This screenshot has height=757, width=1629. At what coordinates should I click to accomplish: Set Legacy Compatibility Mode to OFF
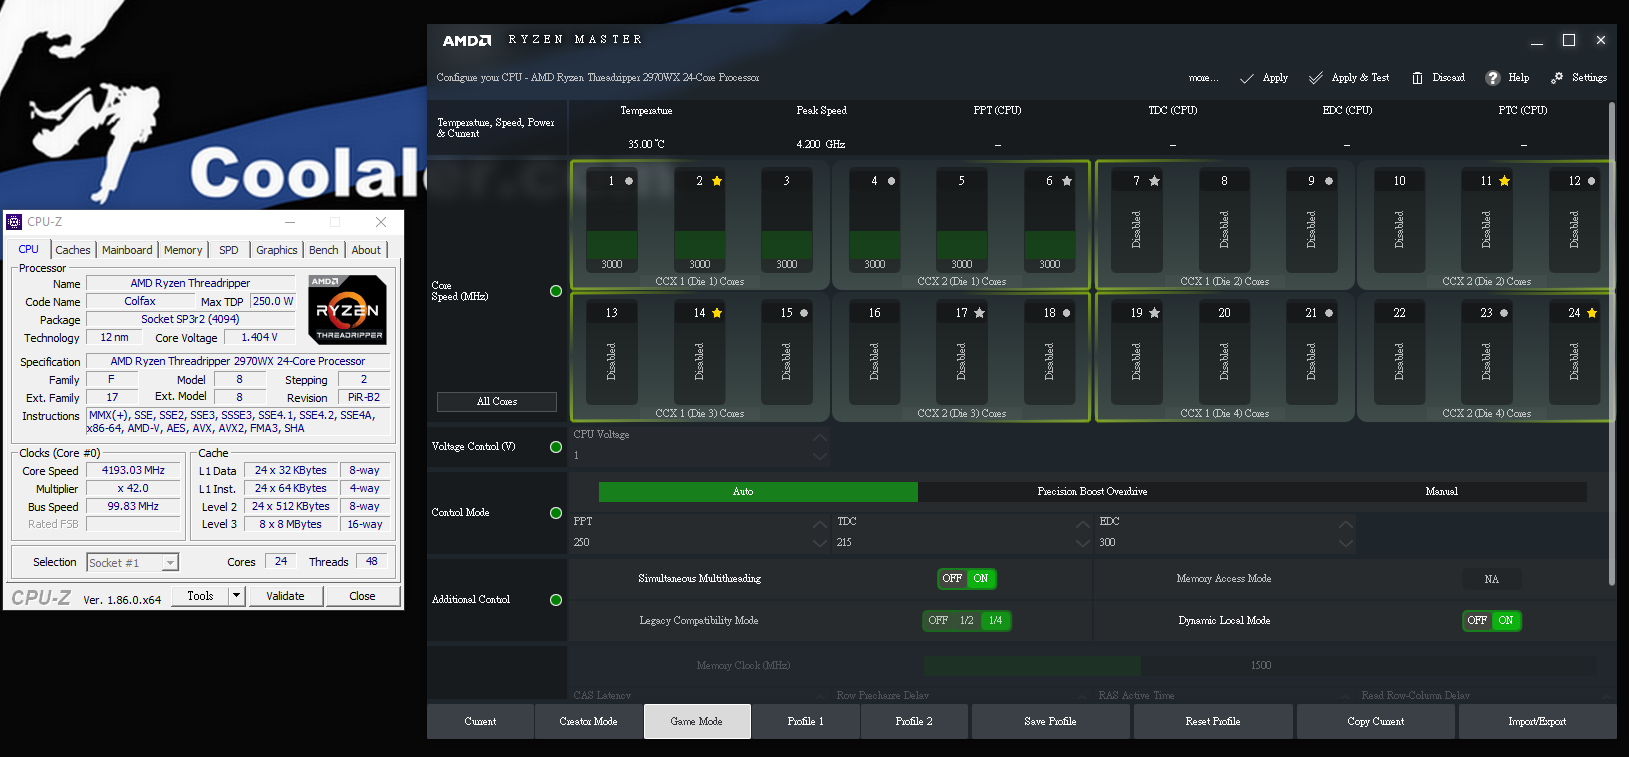point(938,621)
